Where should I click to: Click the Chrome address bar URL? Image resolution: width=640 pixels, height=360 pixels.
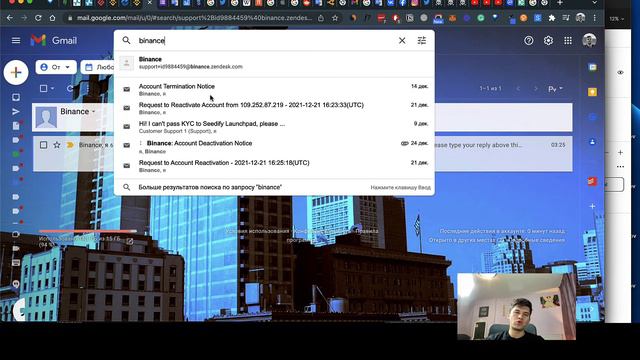[x=194, y=18]
